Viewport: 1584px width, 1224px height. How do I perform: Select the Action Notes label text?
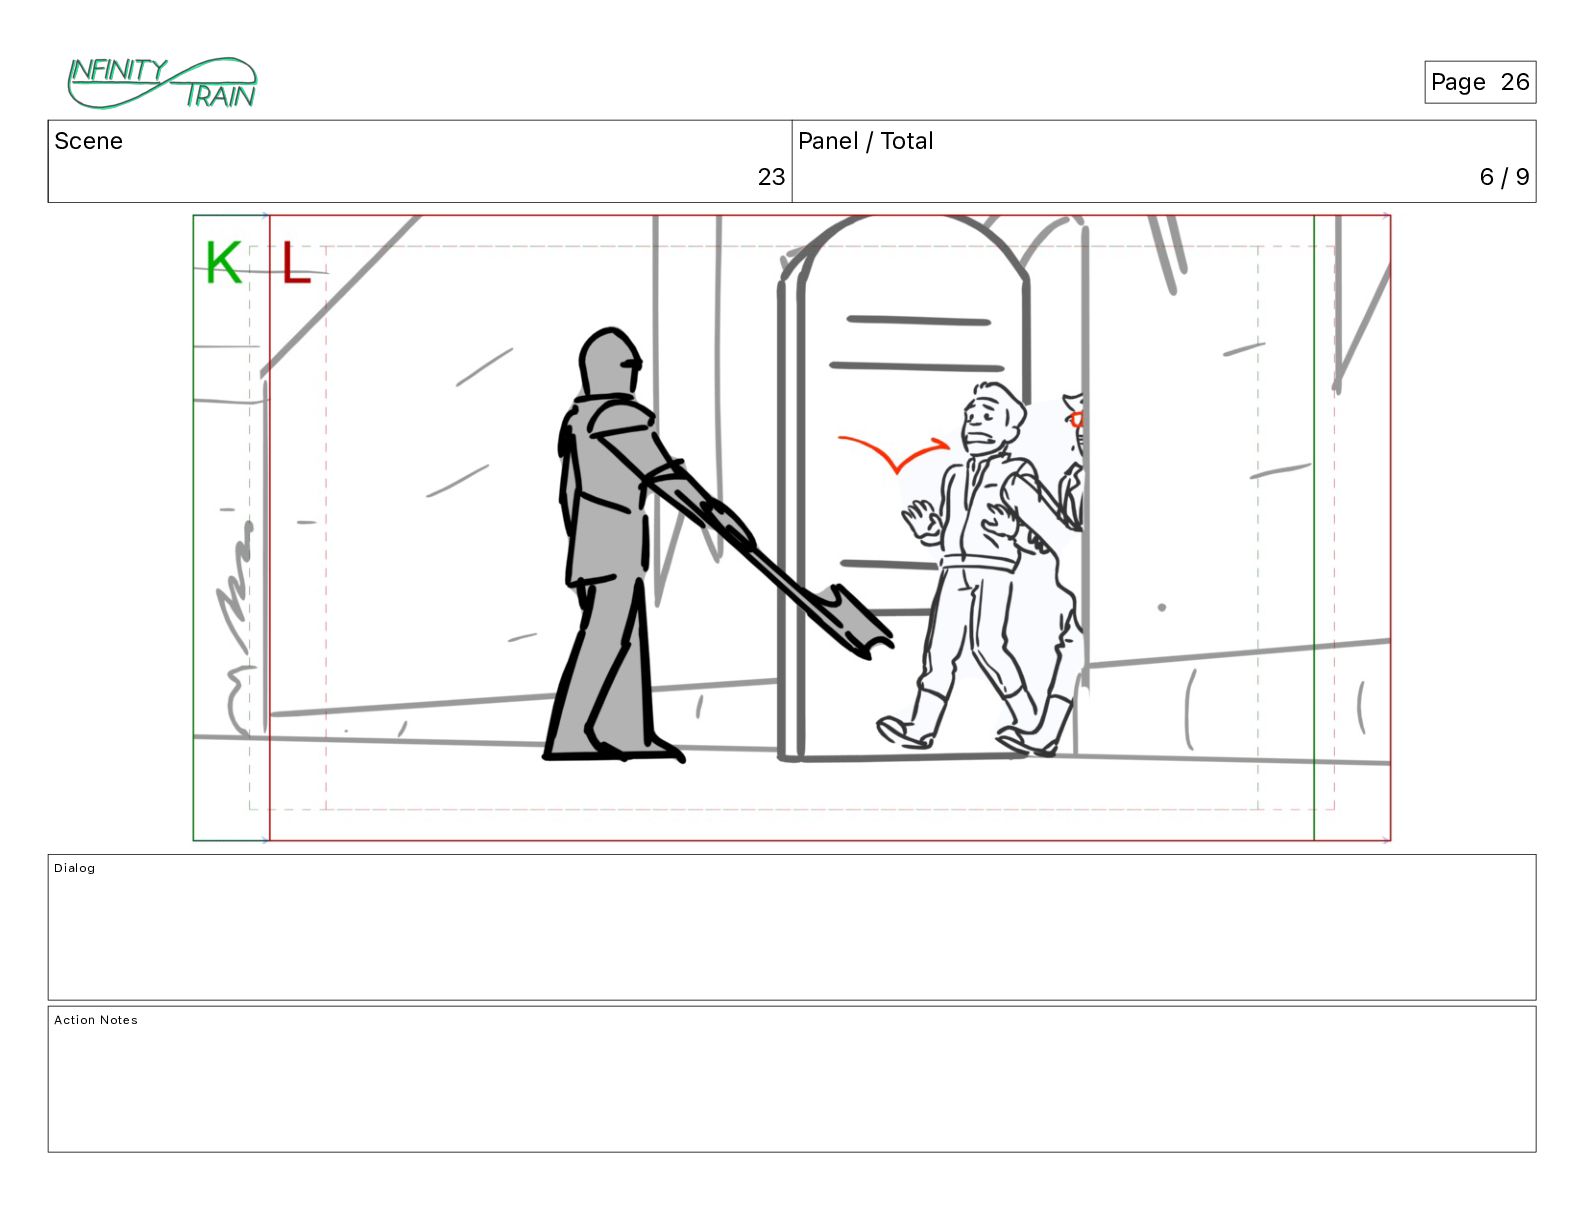[96, 1020]
